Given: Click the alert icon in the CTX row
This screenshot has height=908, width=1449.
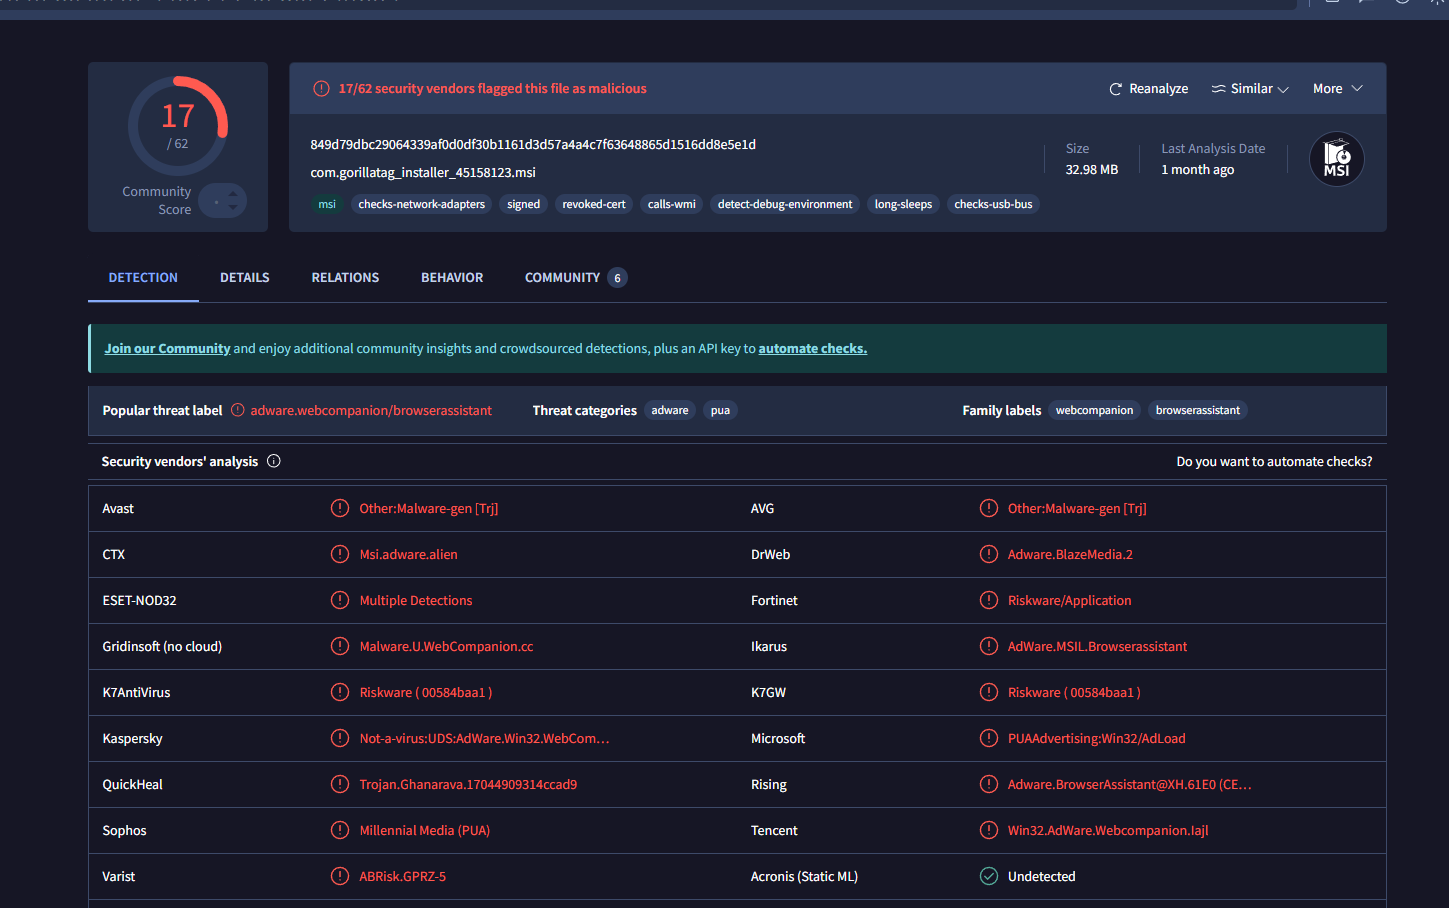Looking at the screenshot, I should [340, 554].
